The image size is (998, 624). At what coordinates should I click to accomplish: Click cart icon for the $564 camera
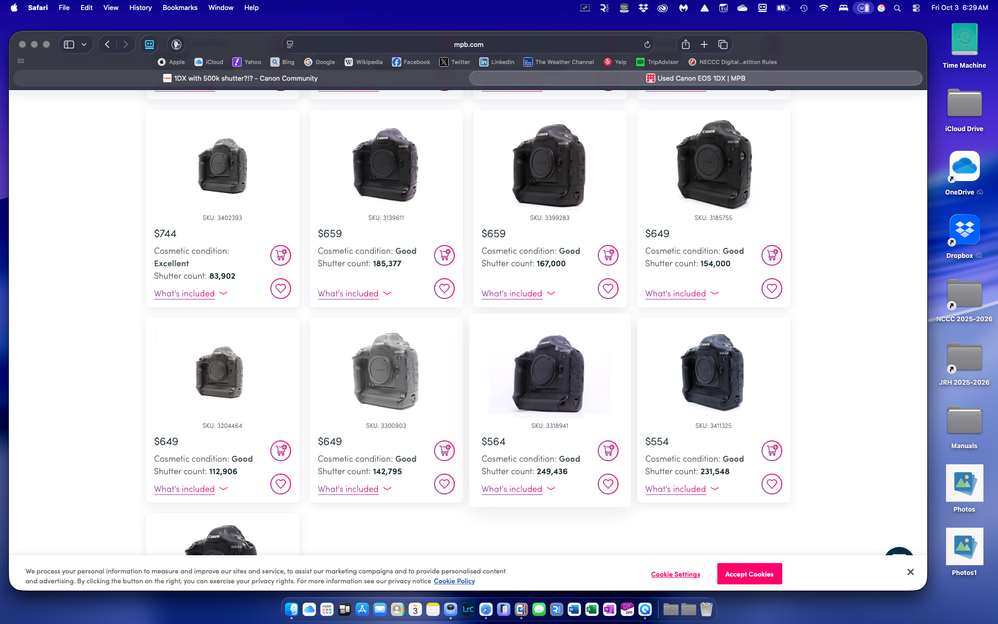[608, 451]
